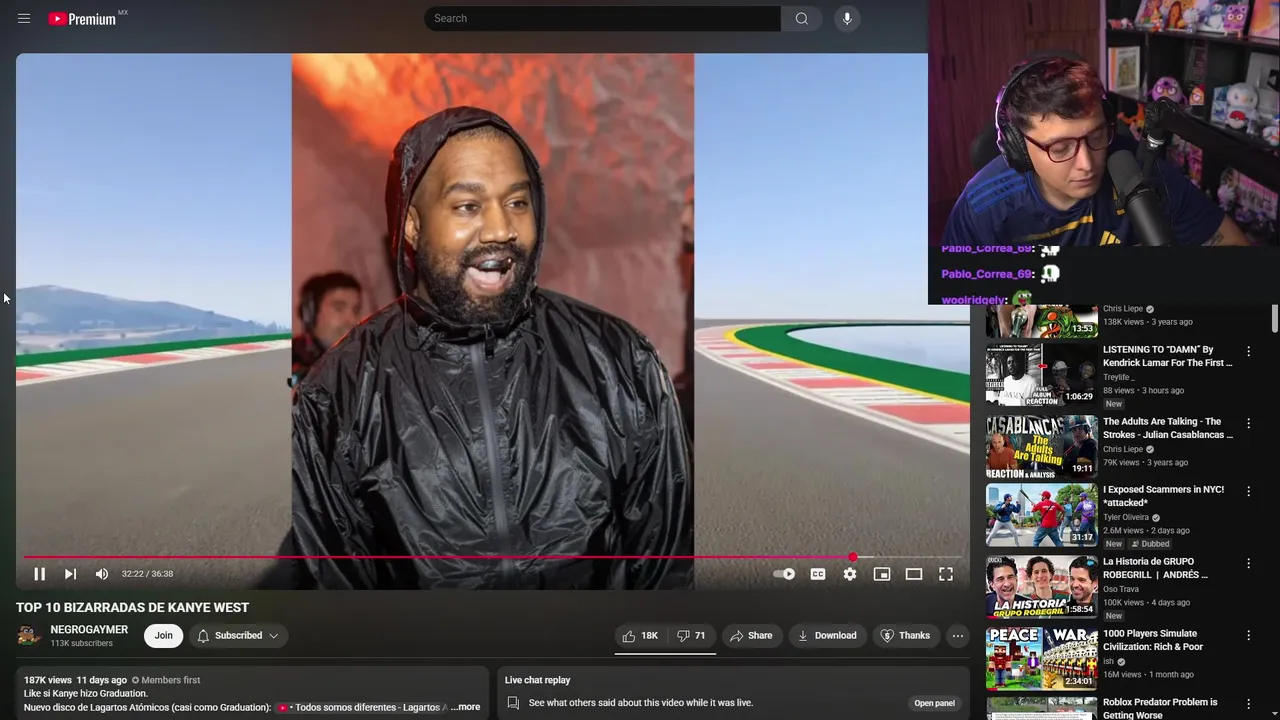Open the live chat replay panel
The image size is (1280, 720).
[x=934, y=703]
